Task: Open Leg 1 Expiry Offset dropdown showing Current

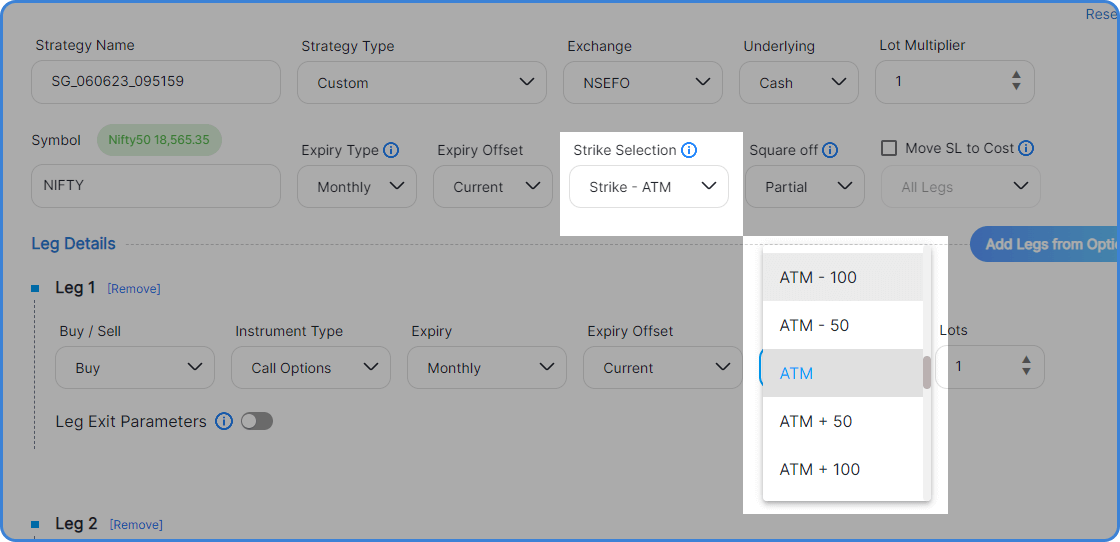Action: tap(663, 368)
